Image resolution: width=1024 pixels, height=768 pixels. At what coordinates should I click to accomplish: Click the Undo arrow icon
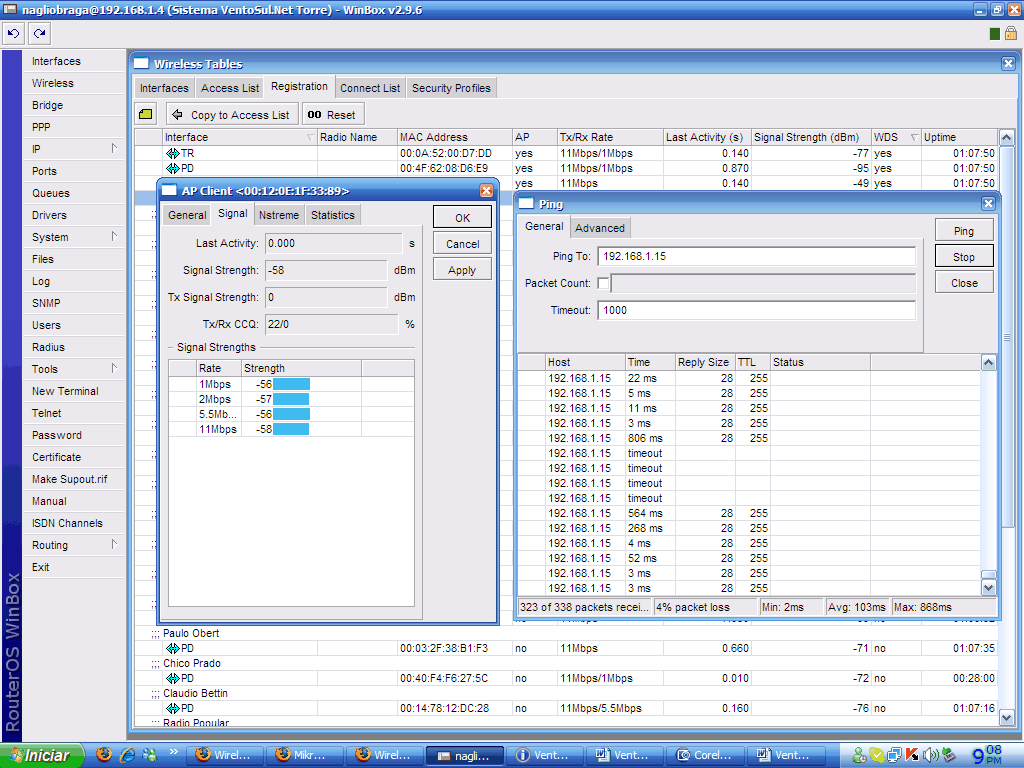pos(14,33)
